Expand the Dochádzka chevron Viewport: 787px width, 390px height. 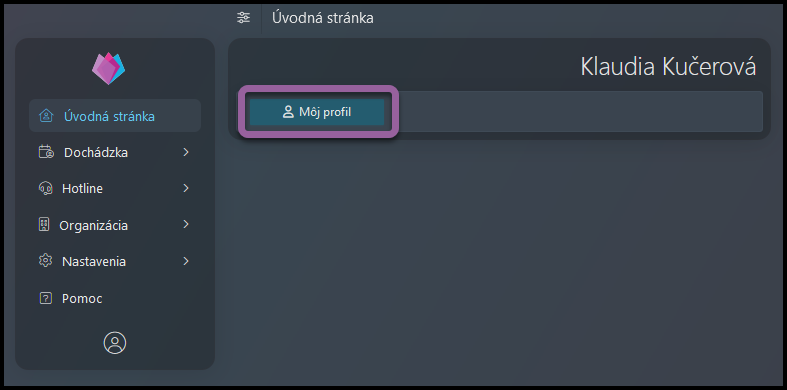tap(186, 152)
